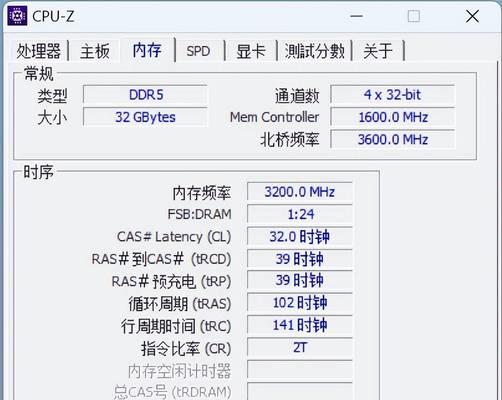Select the 内存 tab

click(147, 50)
